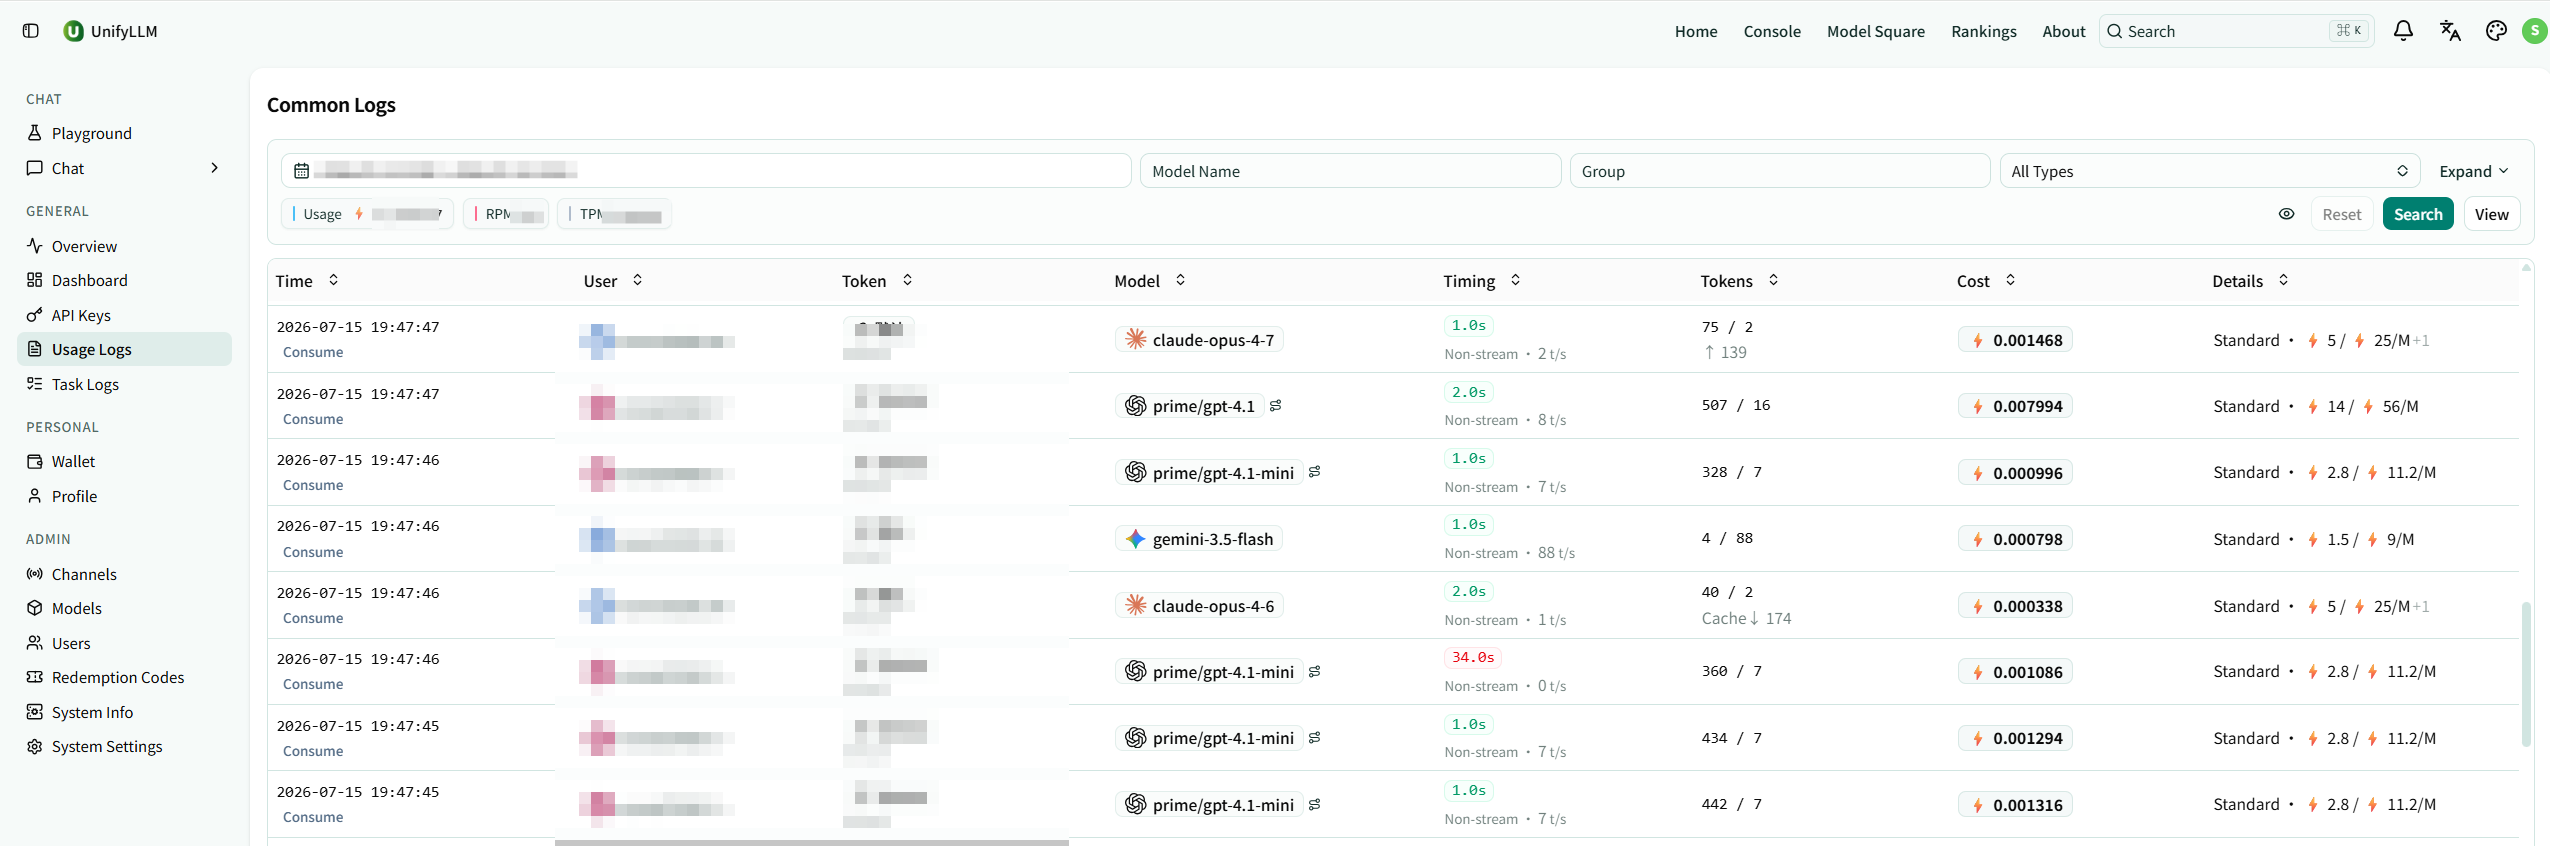Toggle the sidebar collapse icon
Image resolution: width=2550 pixels, height=846 pixels.
(x=31, y=31)
